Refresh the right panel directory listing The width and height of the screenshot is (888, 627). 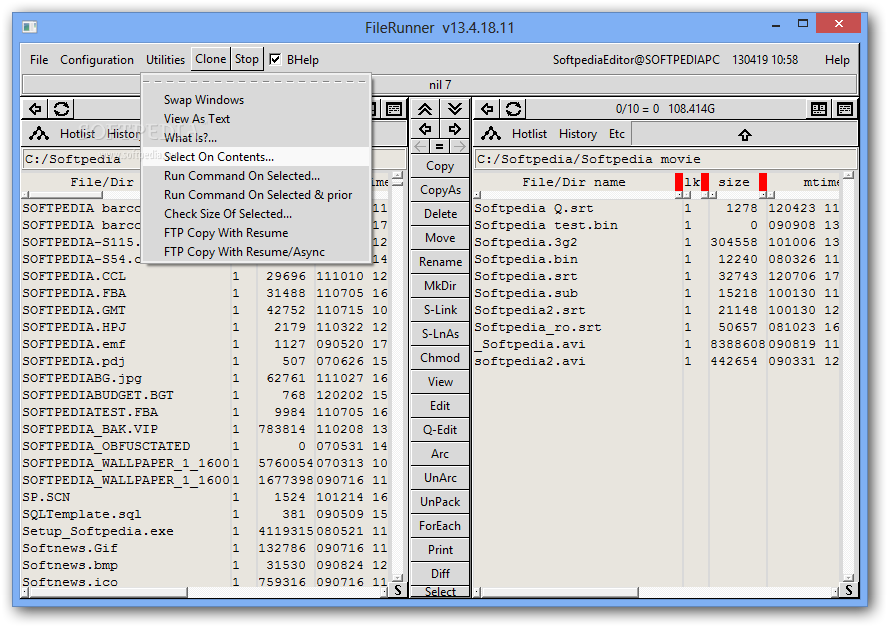tap(513, 108)
